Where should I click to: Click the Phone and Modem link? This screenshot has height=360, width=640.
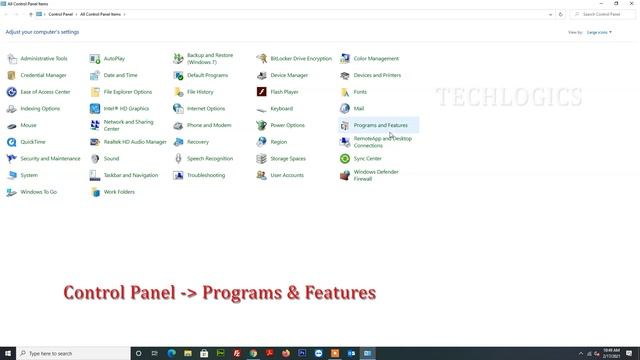[x=209, y=125]
